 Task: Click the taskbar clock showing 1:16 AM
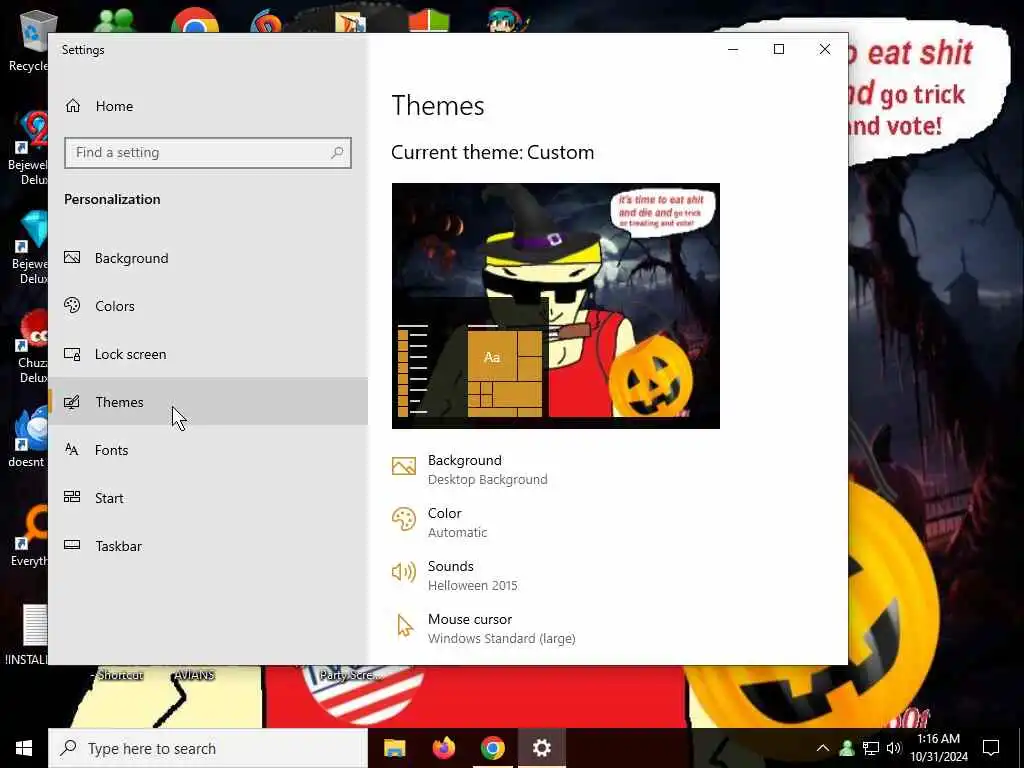click(x=939, y=748)
